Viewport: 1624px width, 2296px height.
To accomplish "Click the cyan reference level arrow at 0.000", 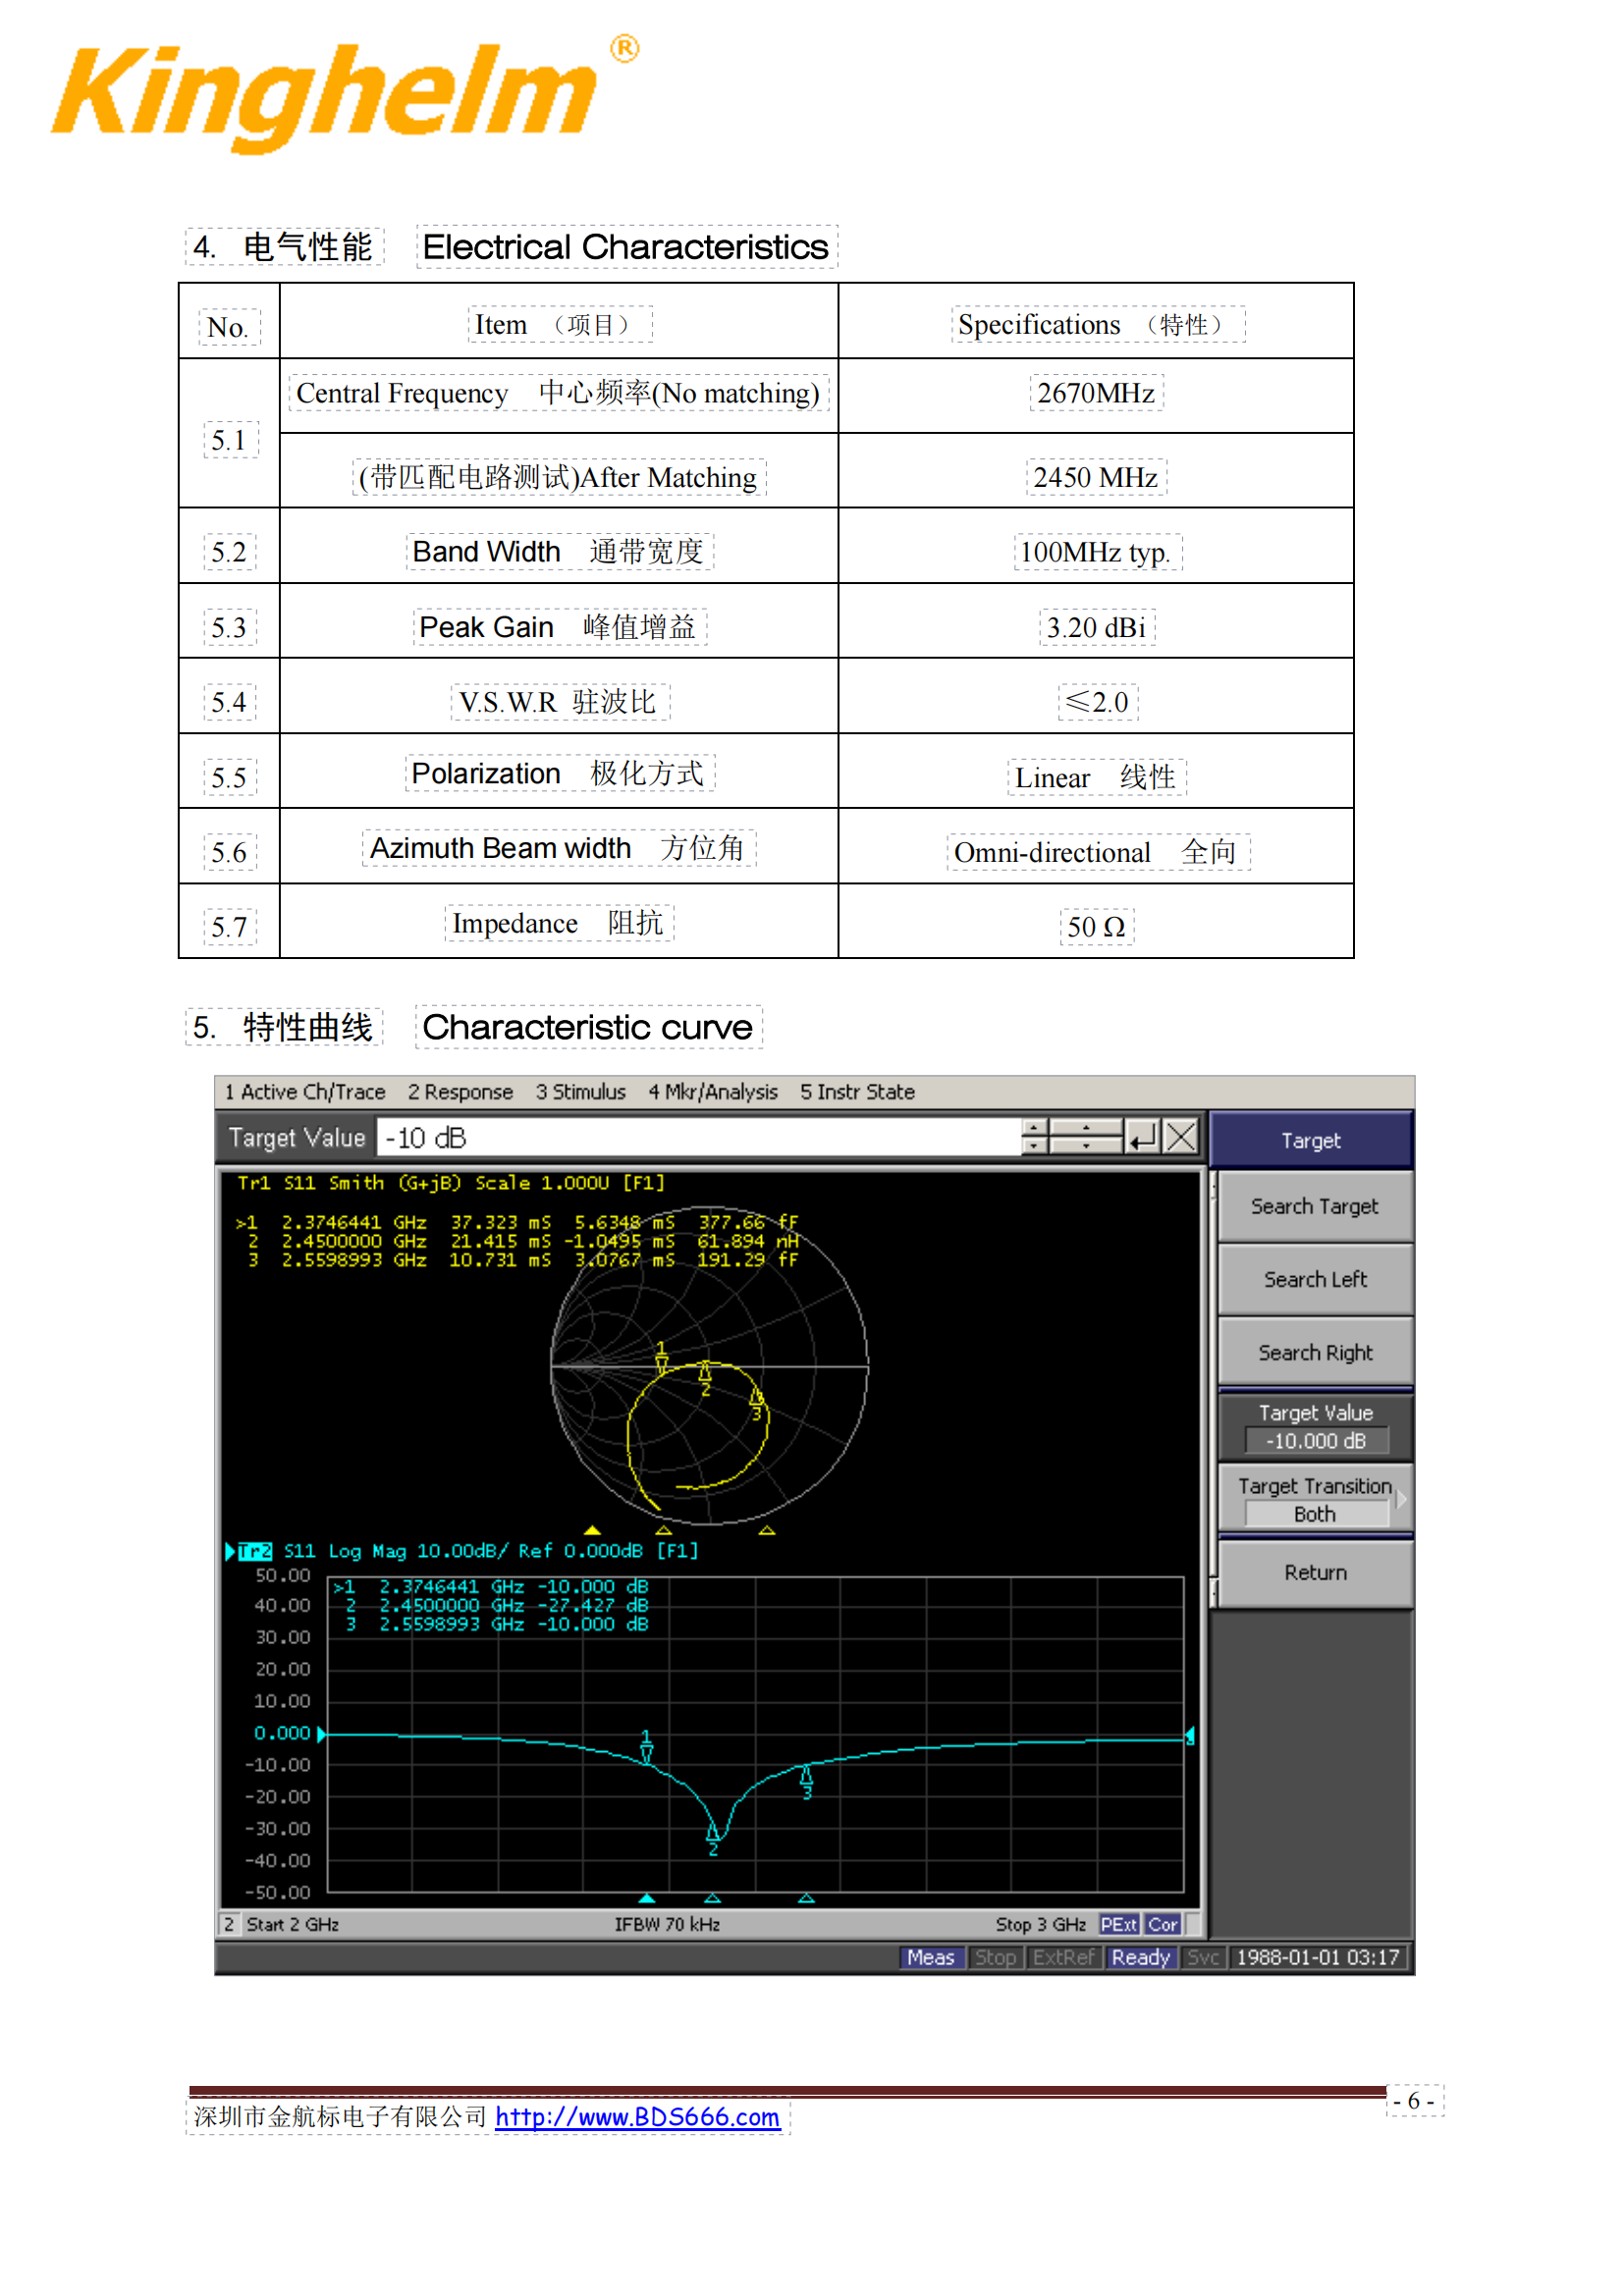I will tap(321, 1733).
